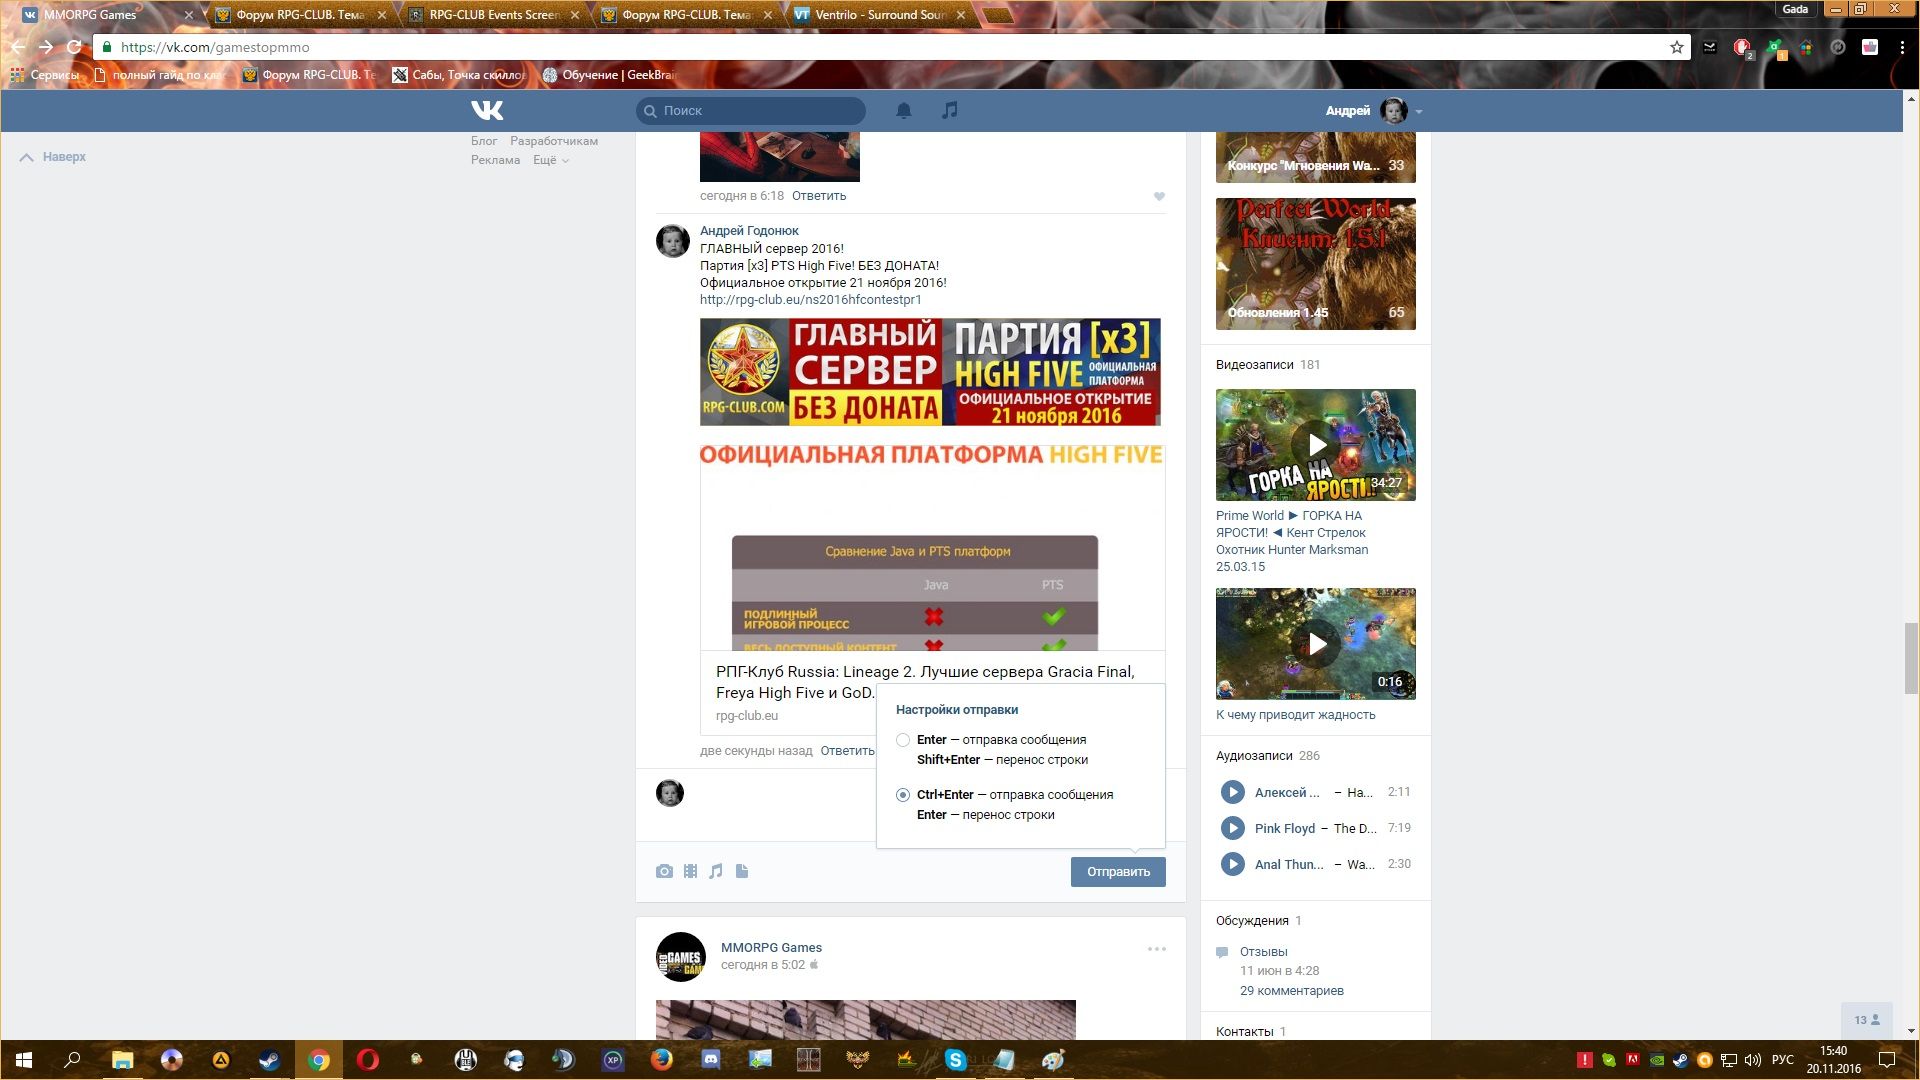
Task: Open post options three-dots menu
Action: [1156, 949]
